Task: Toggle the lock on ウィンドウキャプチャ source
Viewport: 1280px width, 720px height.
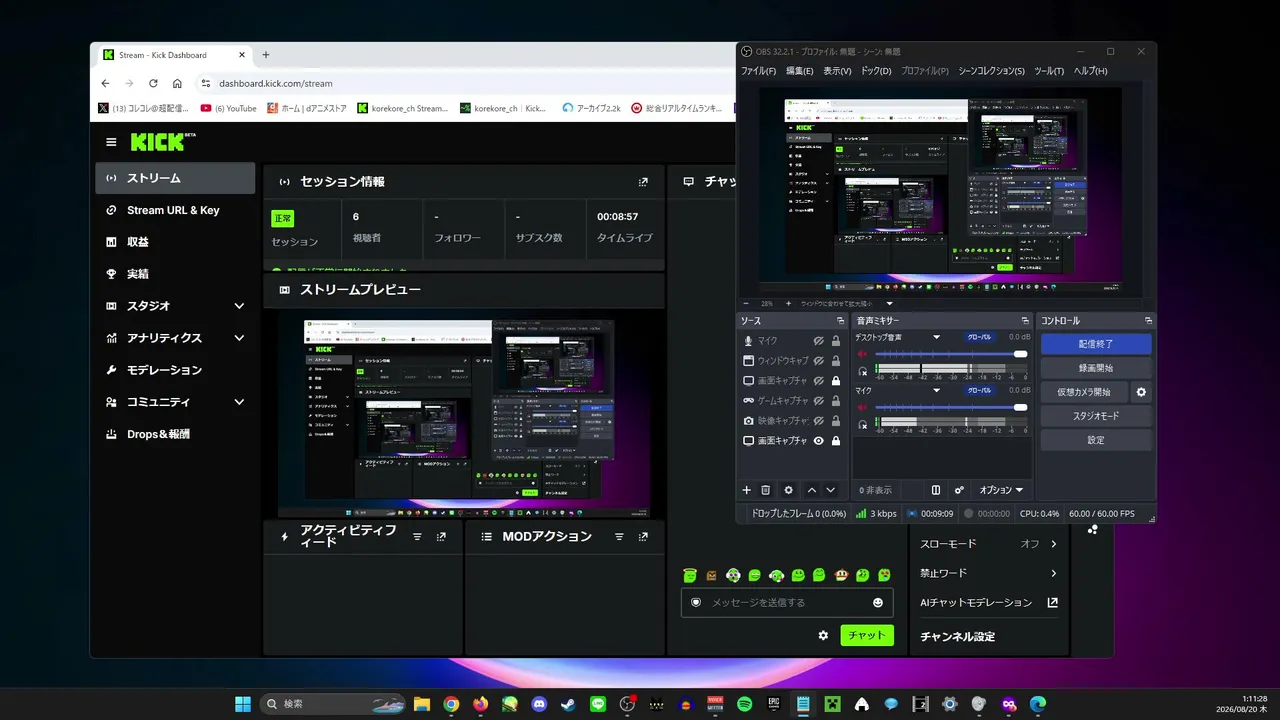Action: (x=836, y=361)
